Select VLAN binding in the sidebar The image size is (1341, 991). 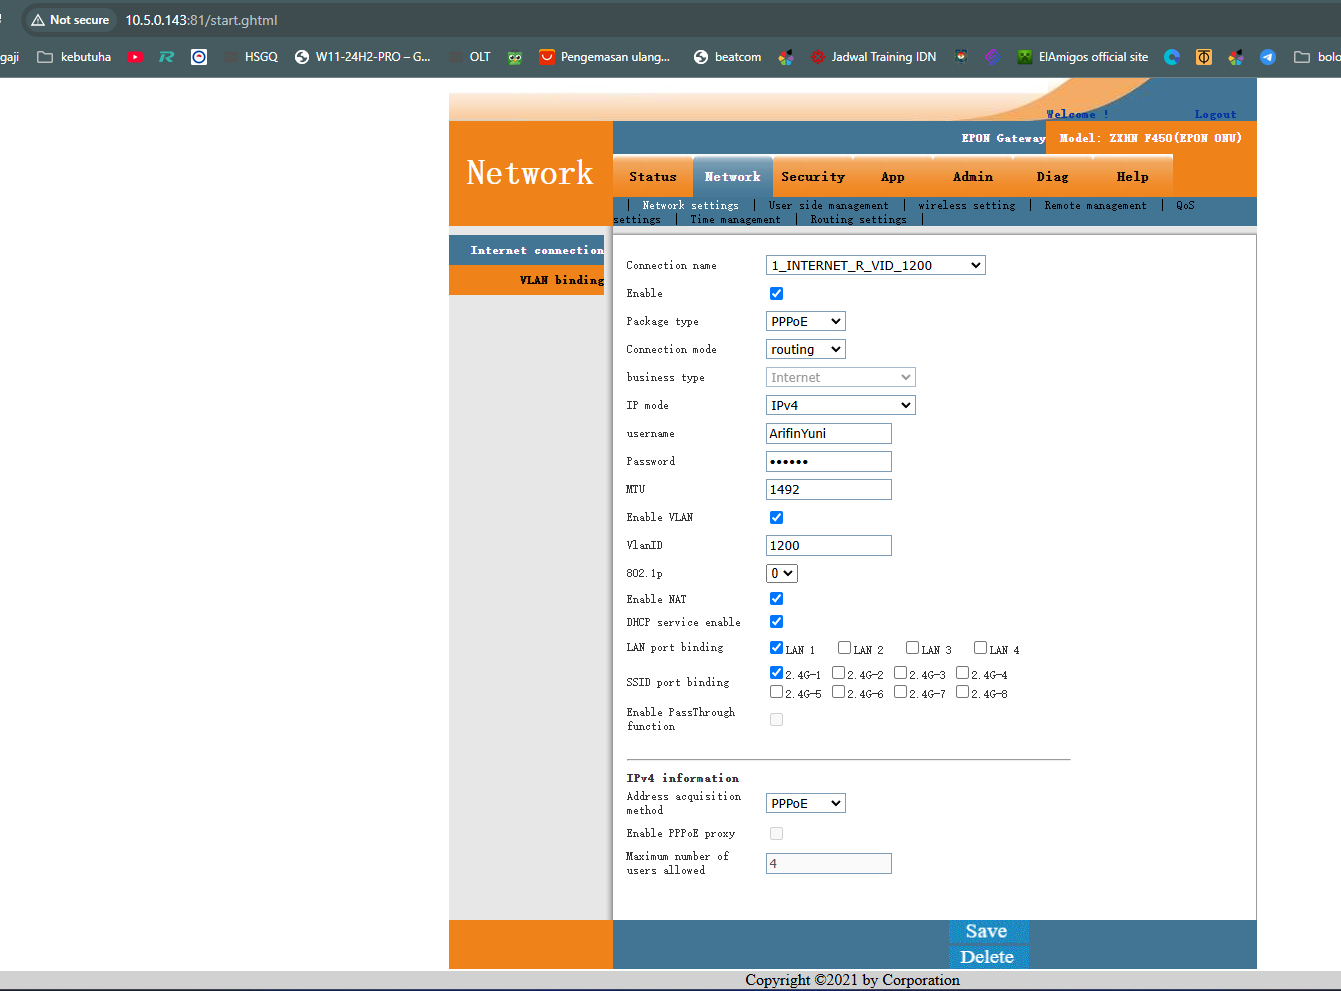pyautogui.click(x=560, y=280)
